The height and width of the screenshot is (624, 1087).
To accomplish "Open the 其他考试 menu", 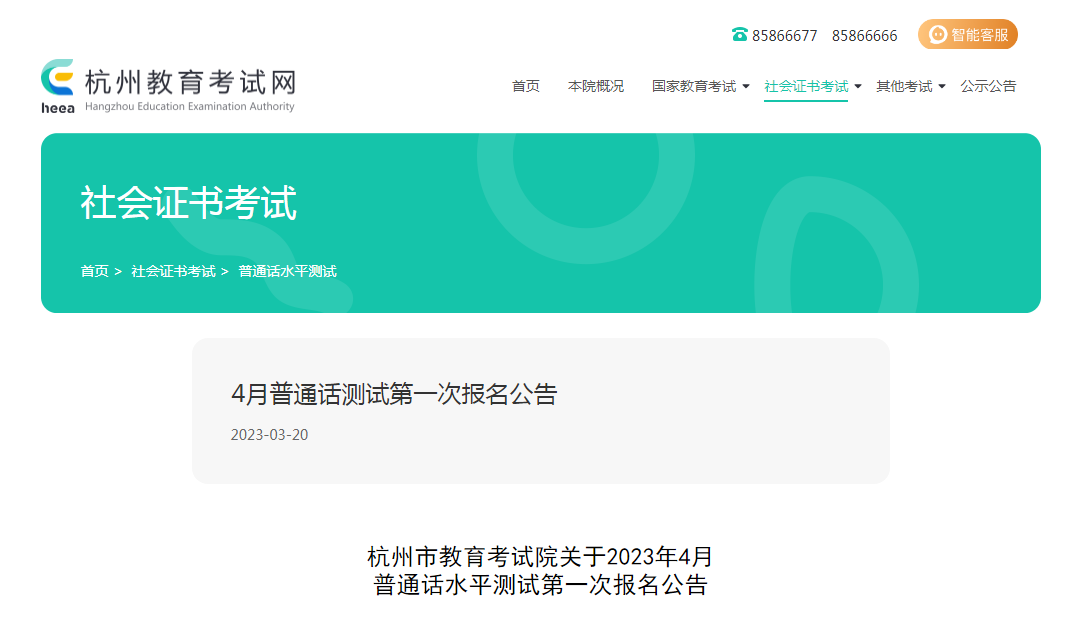I will 904,86.
